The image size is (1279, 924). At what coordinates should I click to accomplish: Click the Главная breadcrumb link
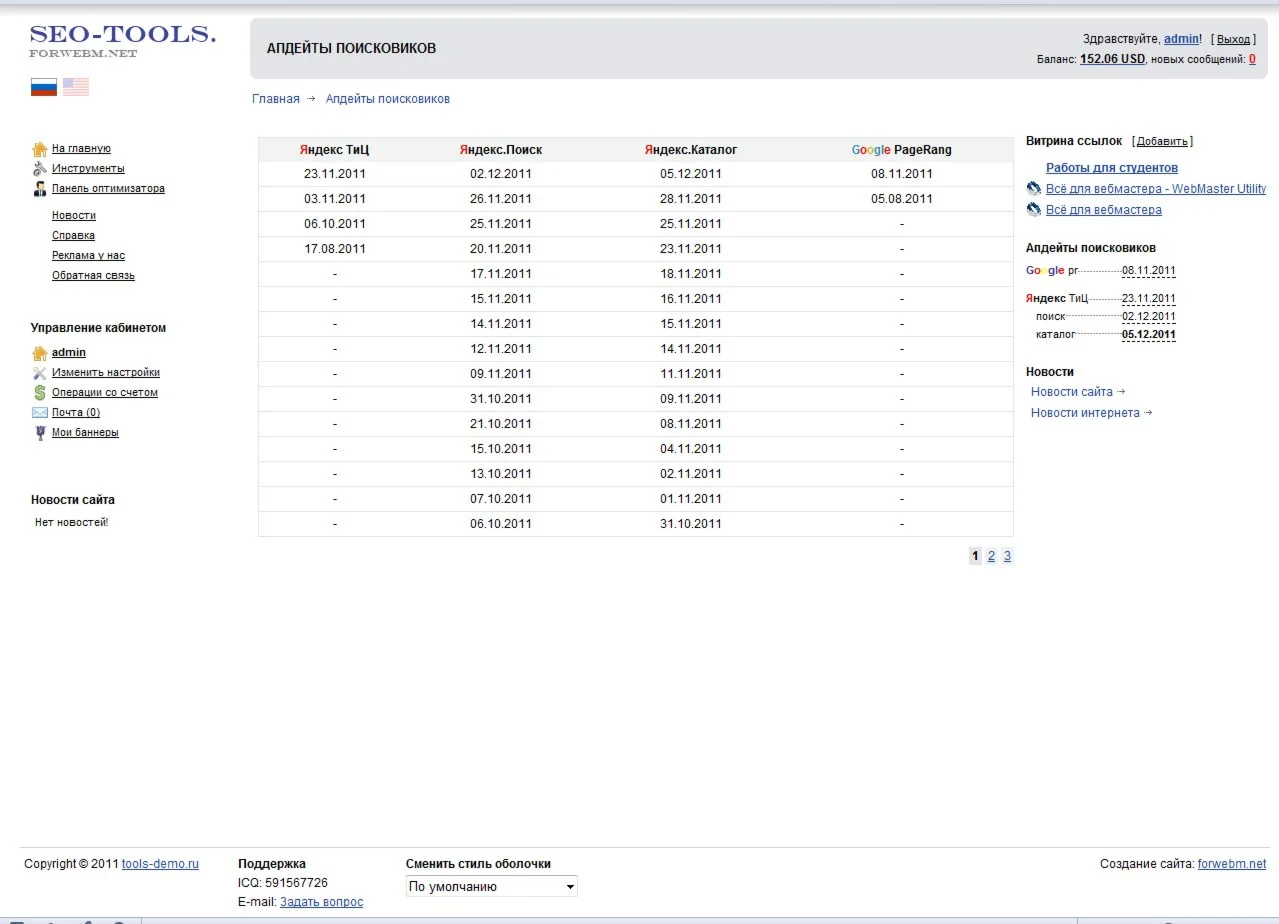click(x=275, y=99)
